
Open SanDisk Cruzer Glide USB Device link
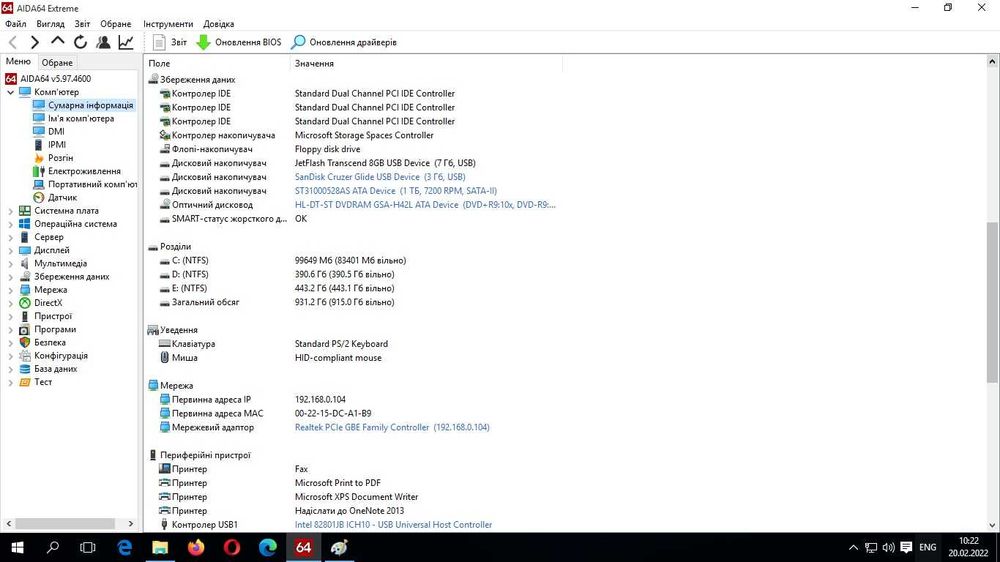click(x=380, y=177)
